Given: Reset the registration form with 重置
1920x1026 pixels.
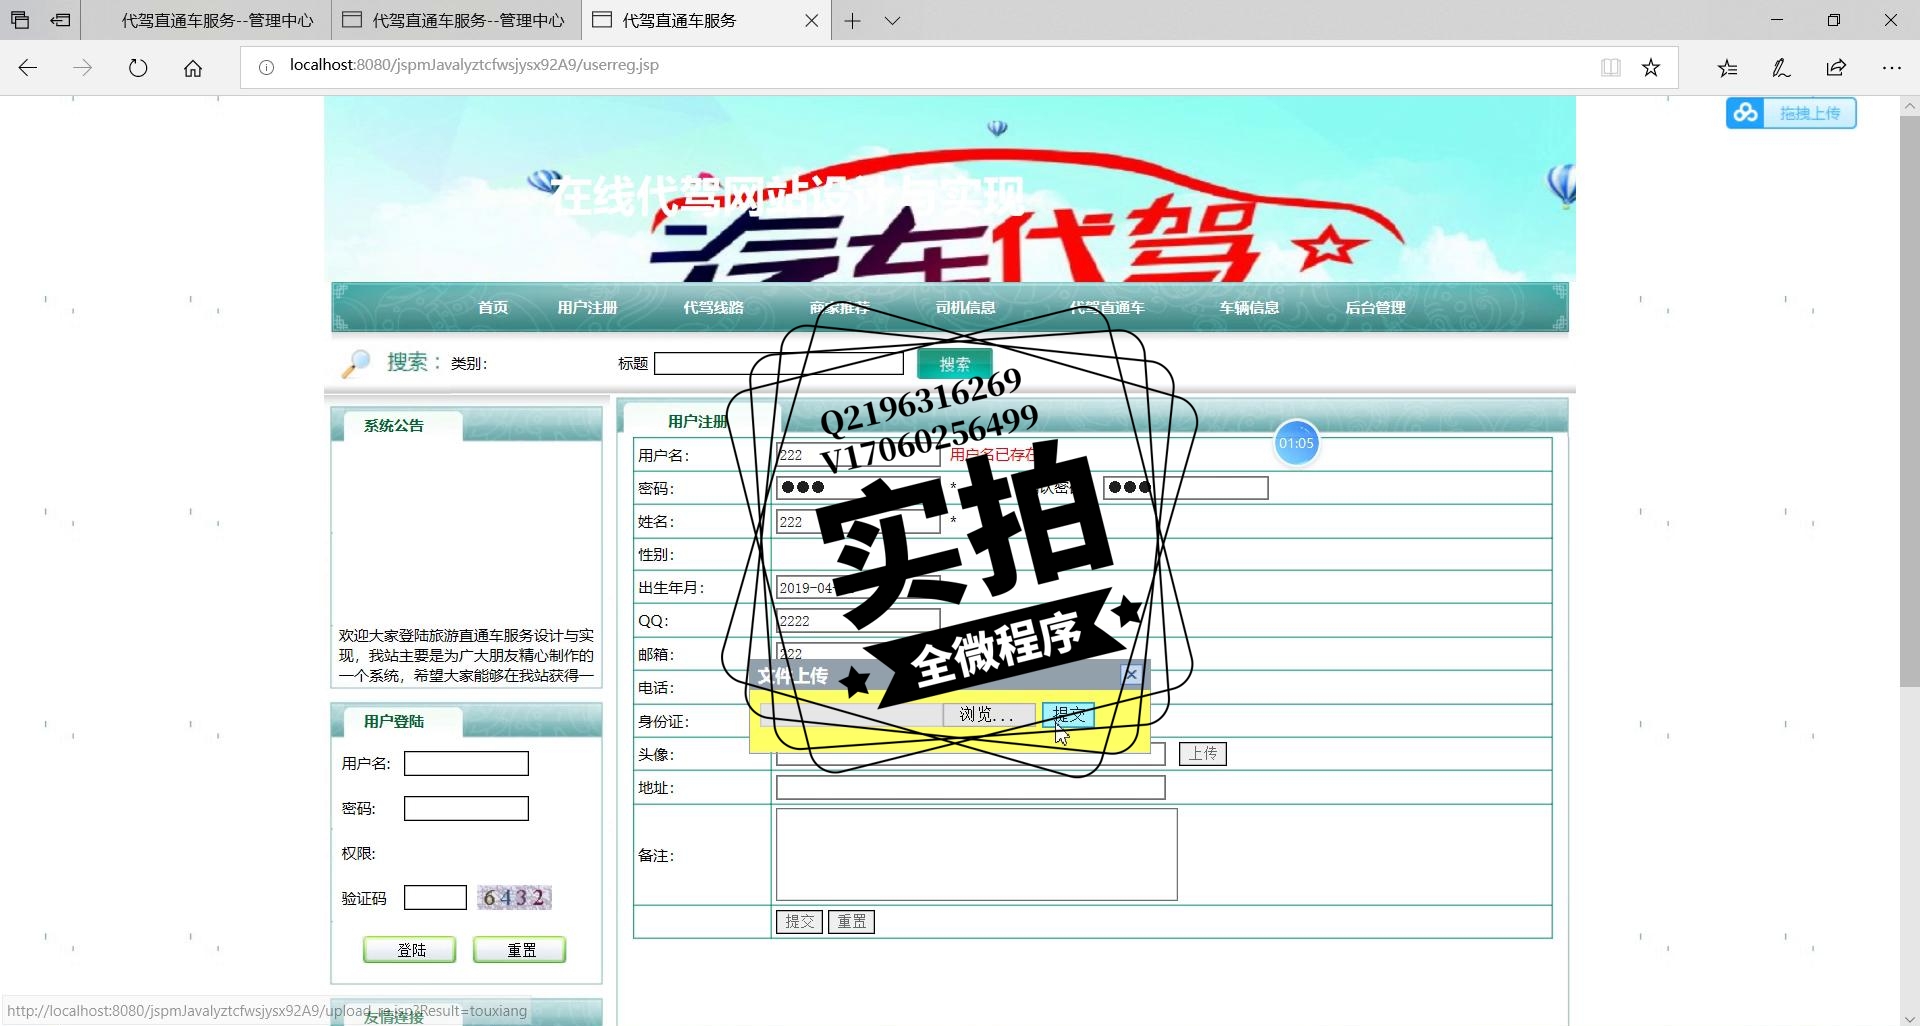Looking at the screenshot, I should point(852,922).
